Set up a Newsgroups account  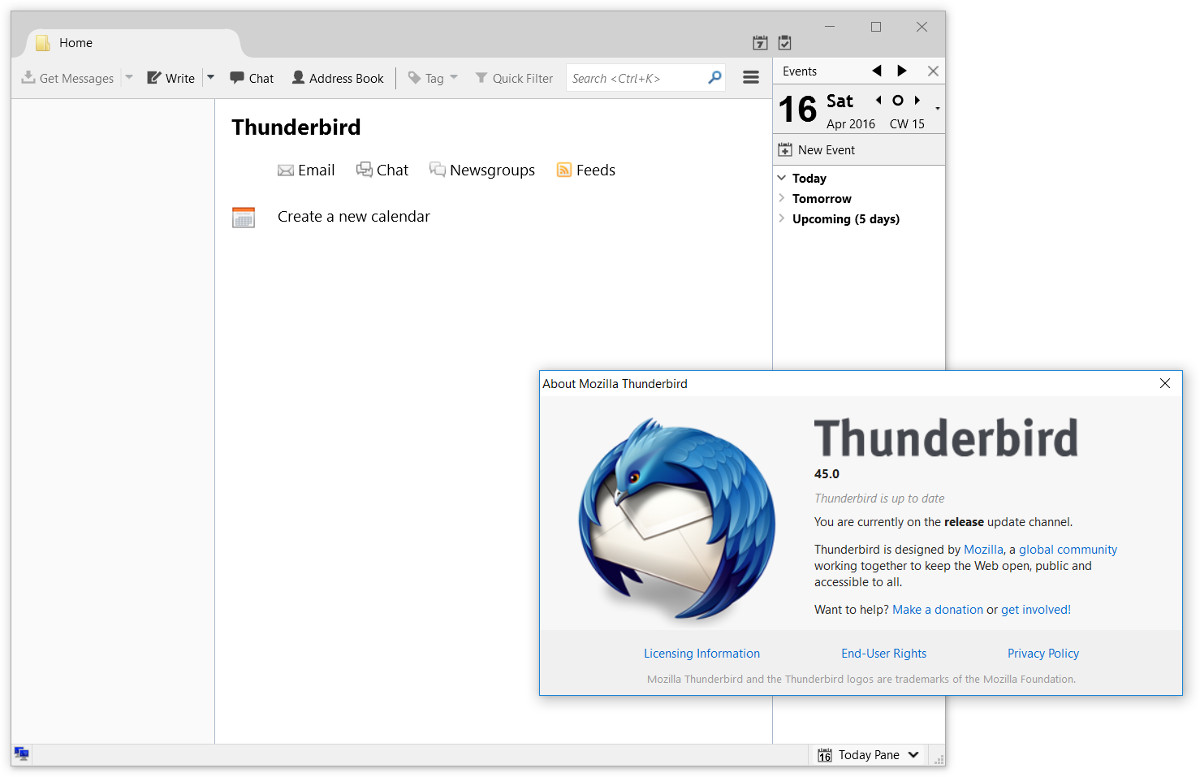[482, 170]
